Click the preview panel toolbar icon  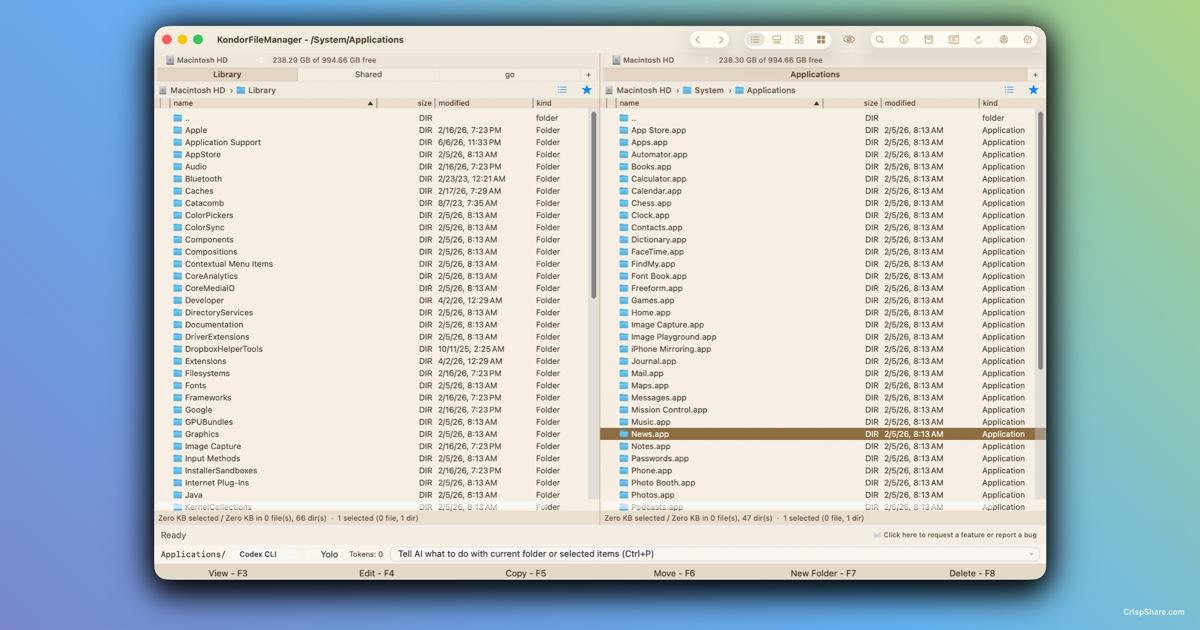point(953,40)
